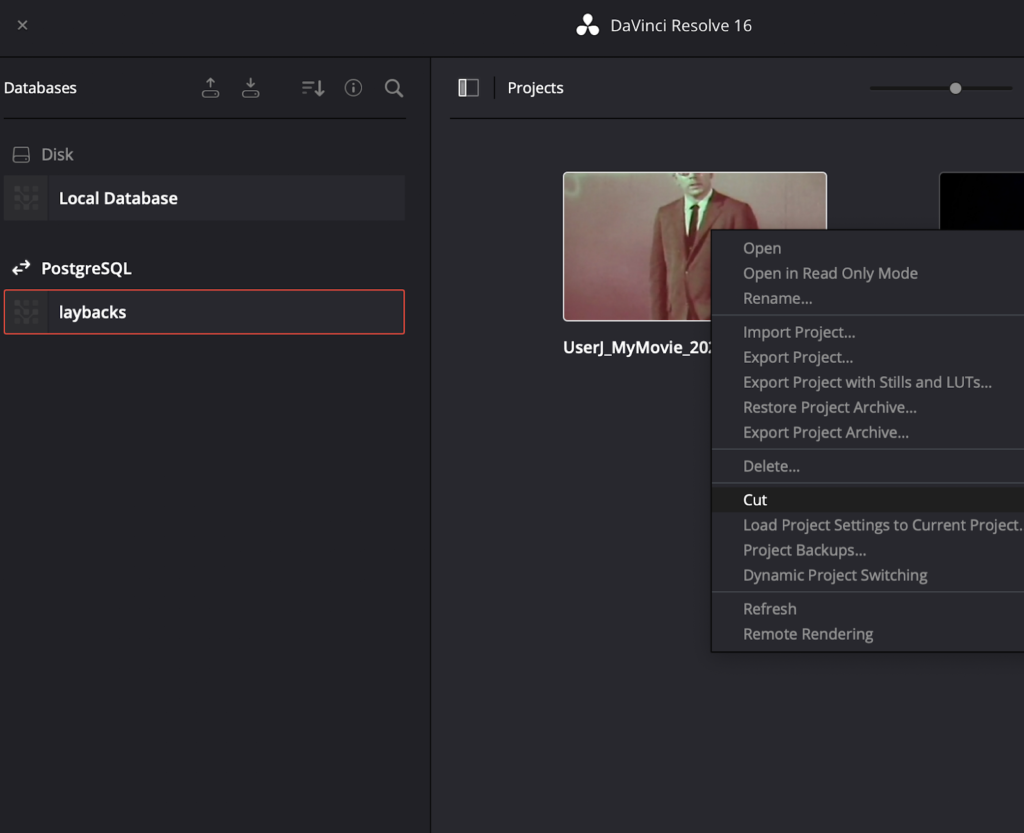Click the search databases magnifier icon
The width and height of the screenshot is (1024, 833).
[x=394, y=88]
